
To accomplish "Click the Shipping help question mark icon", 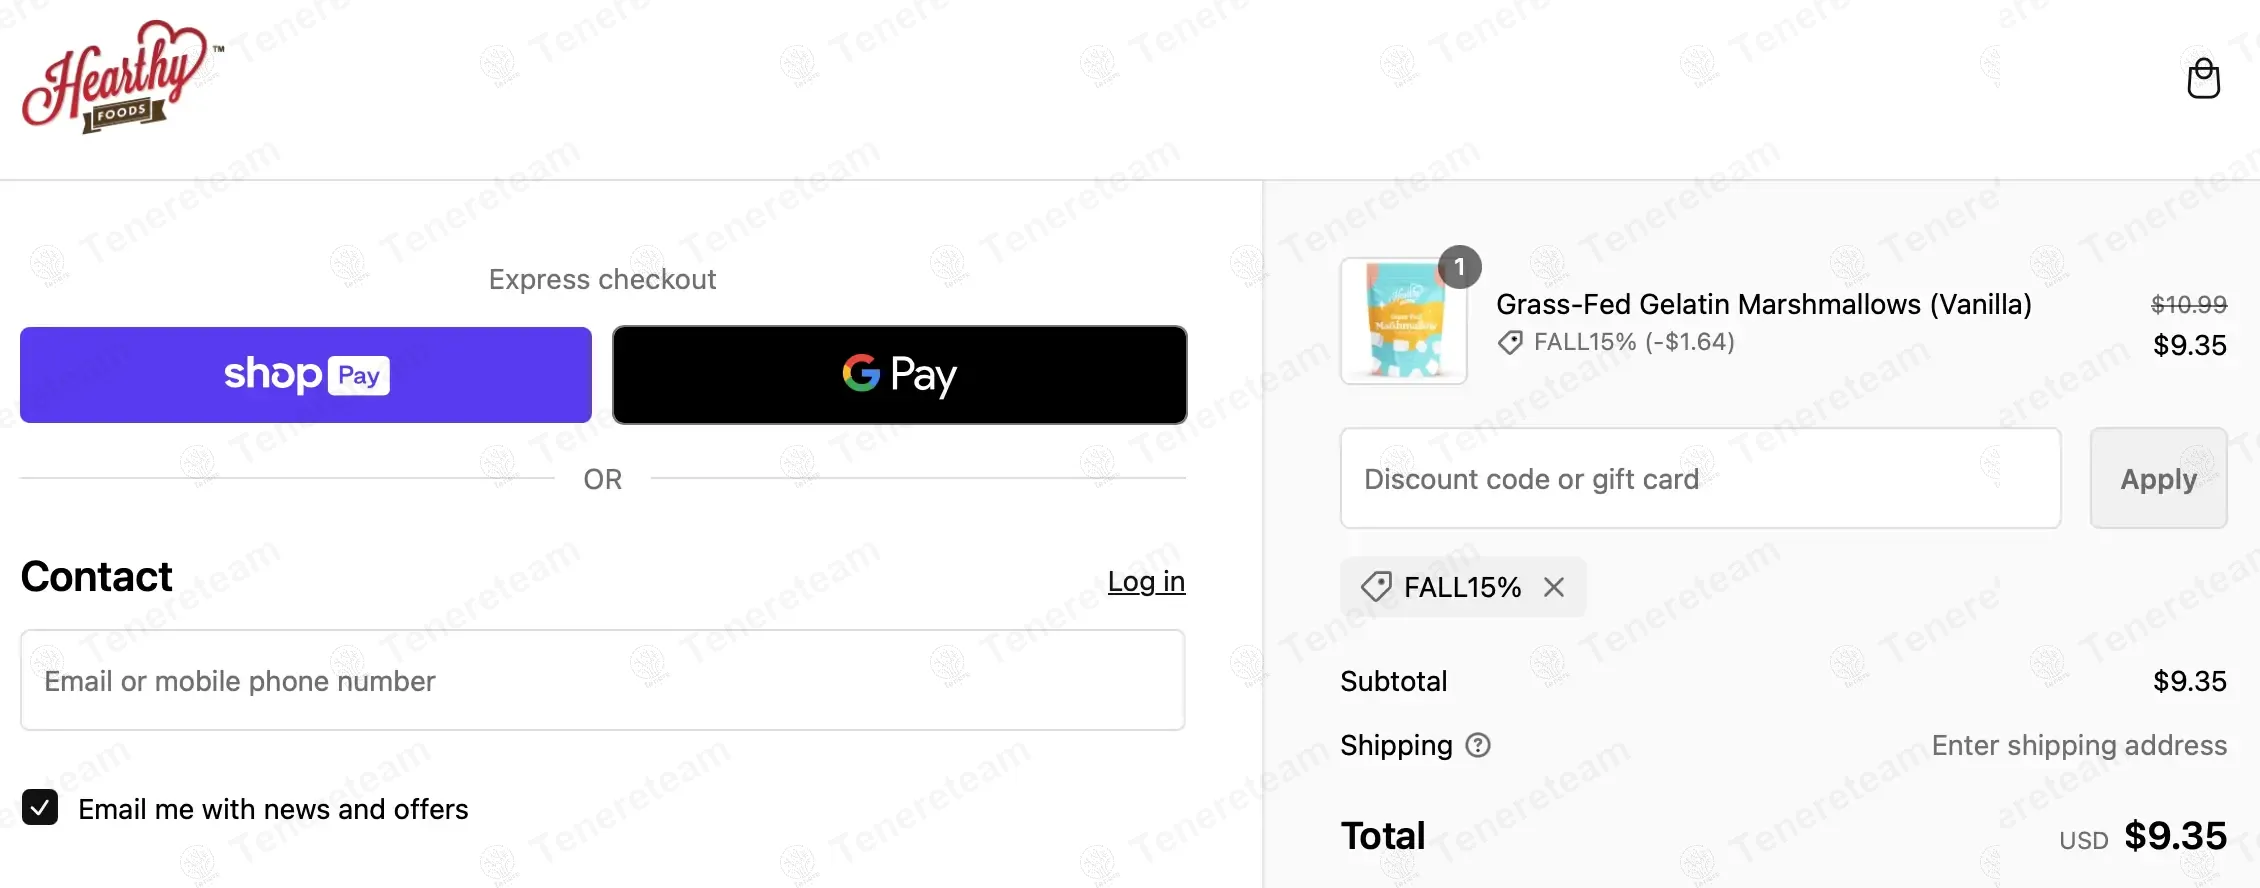I will point(1477,745).
